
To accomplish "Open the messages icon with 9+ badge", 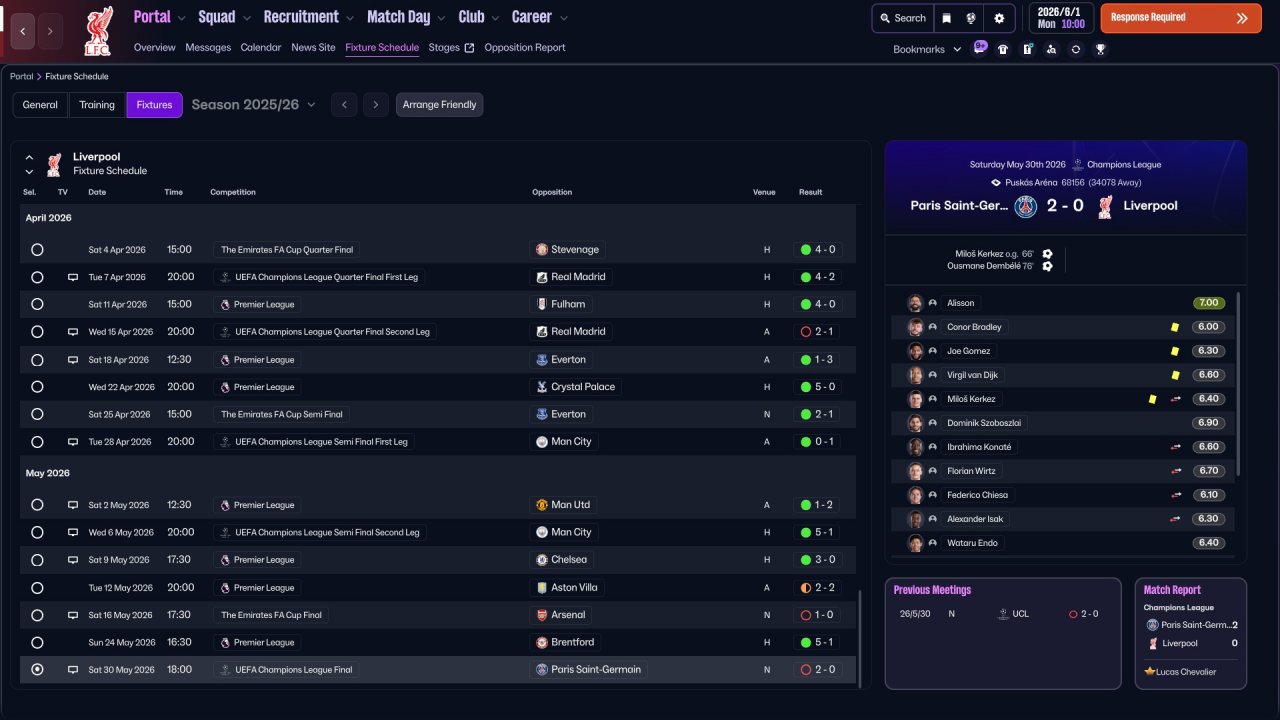I will [979, 48].
